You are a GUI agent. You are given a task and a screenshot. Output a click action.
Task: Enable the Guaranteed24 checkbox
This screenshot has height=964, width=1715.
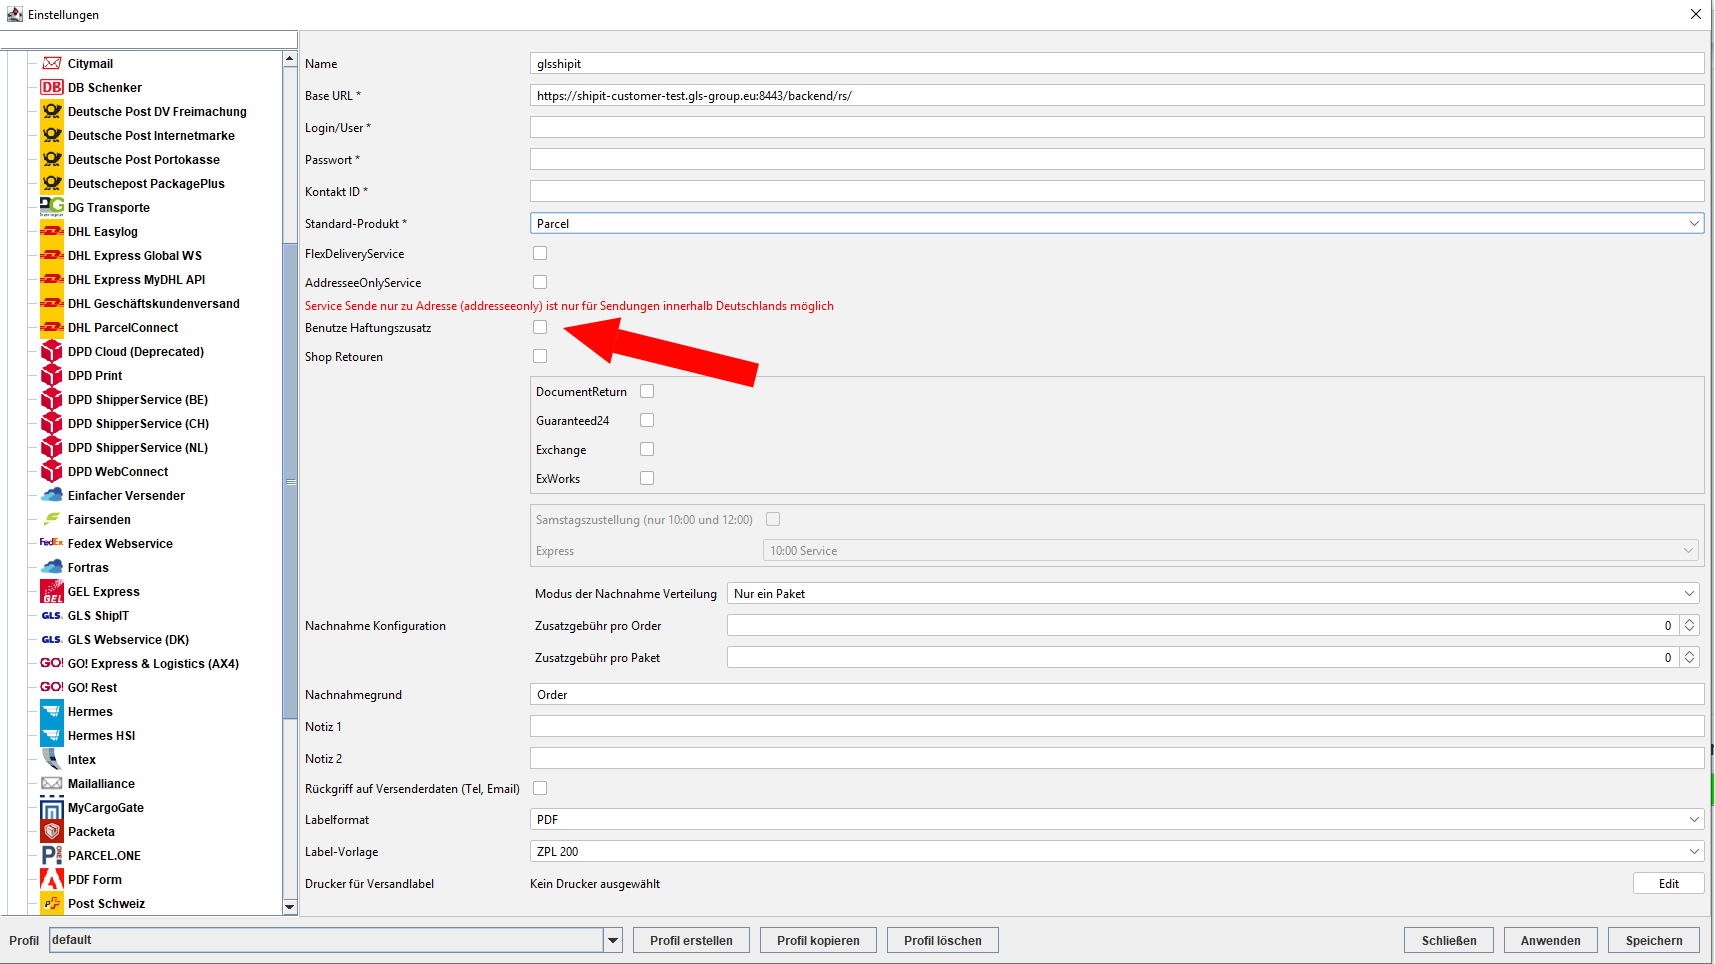click(647, 420)
